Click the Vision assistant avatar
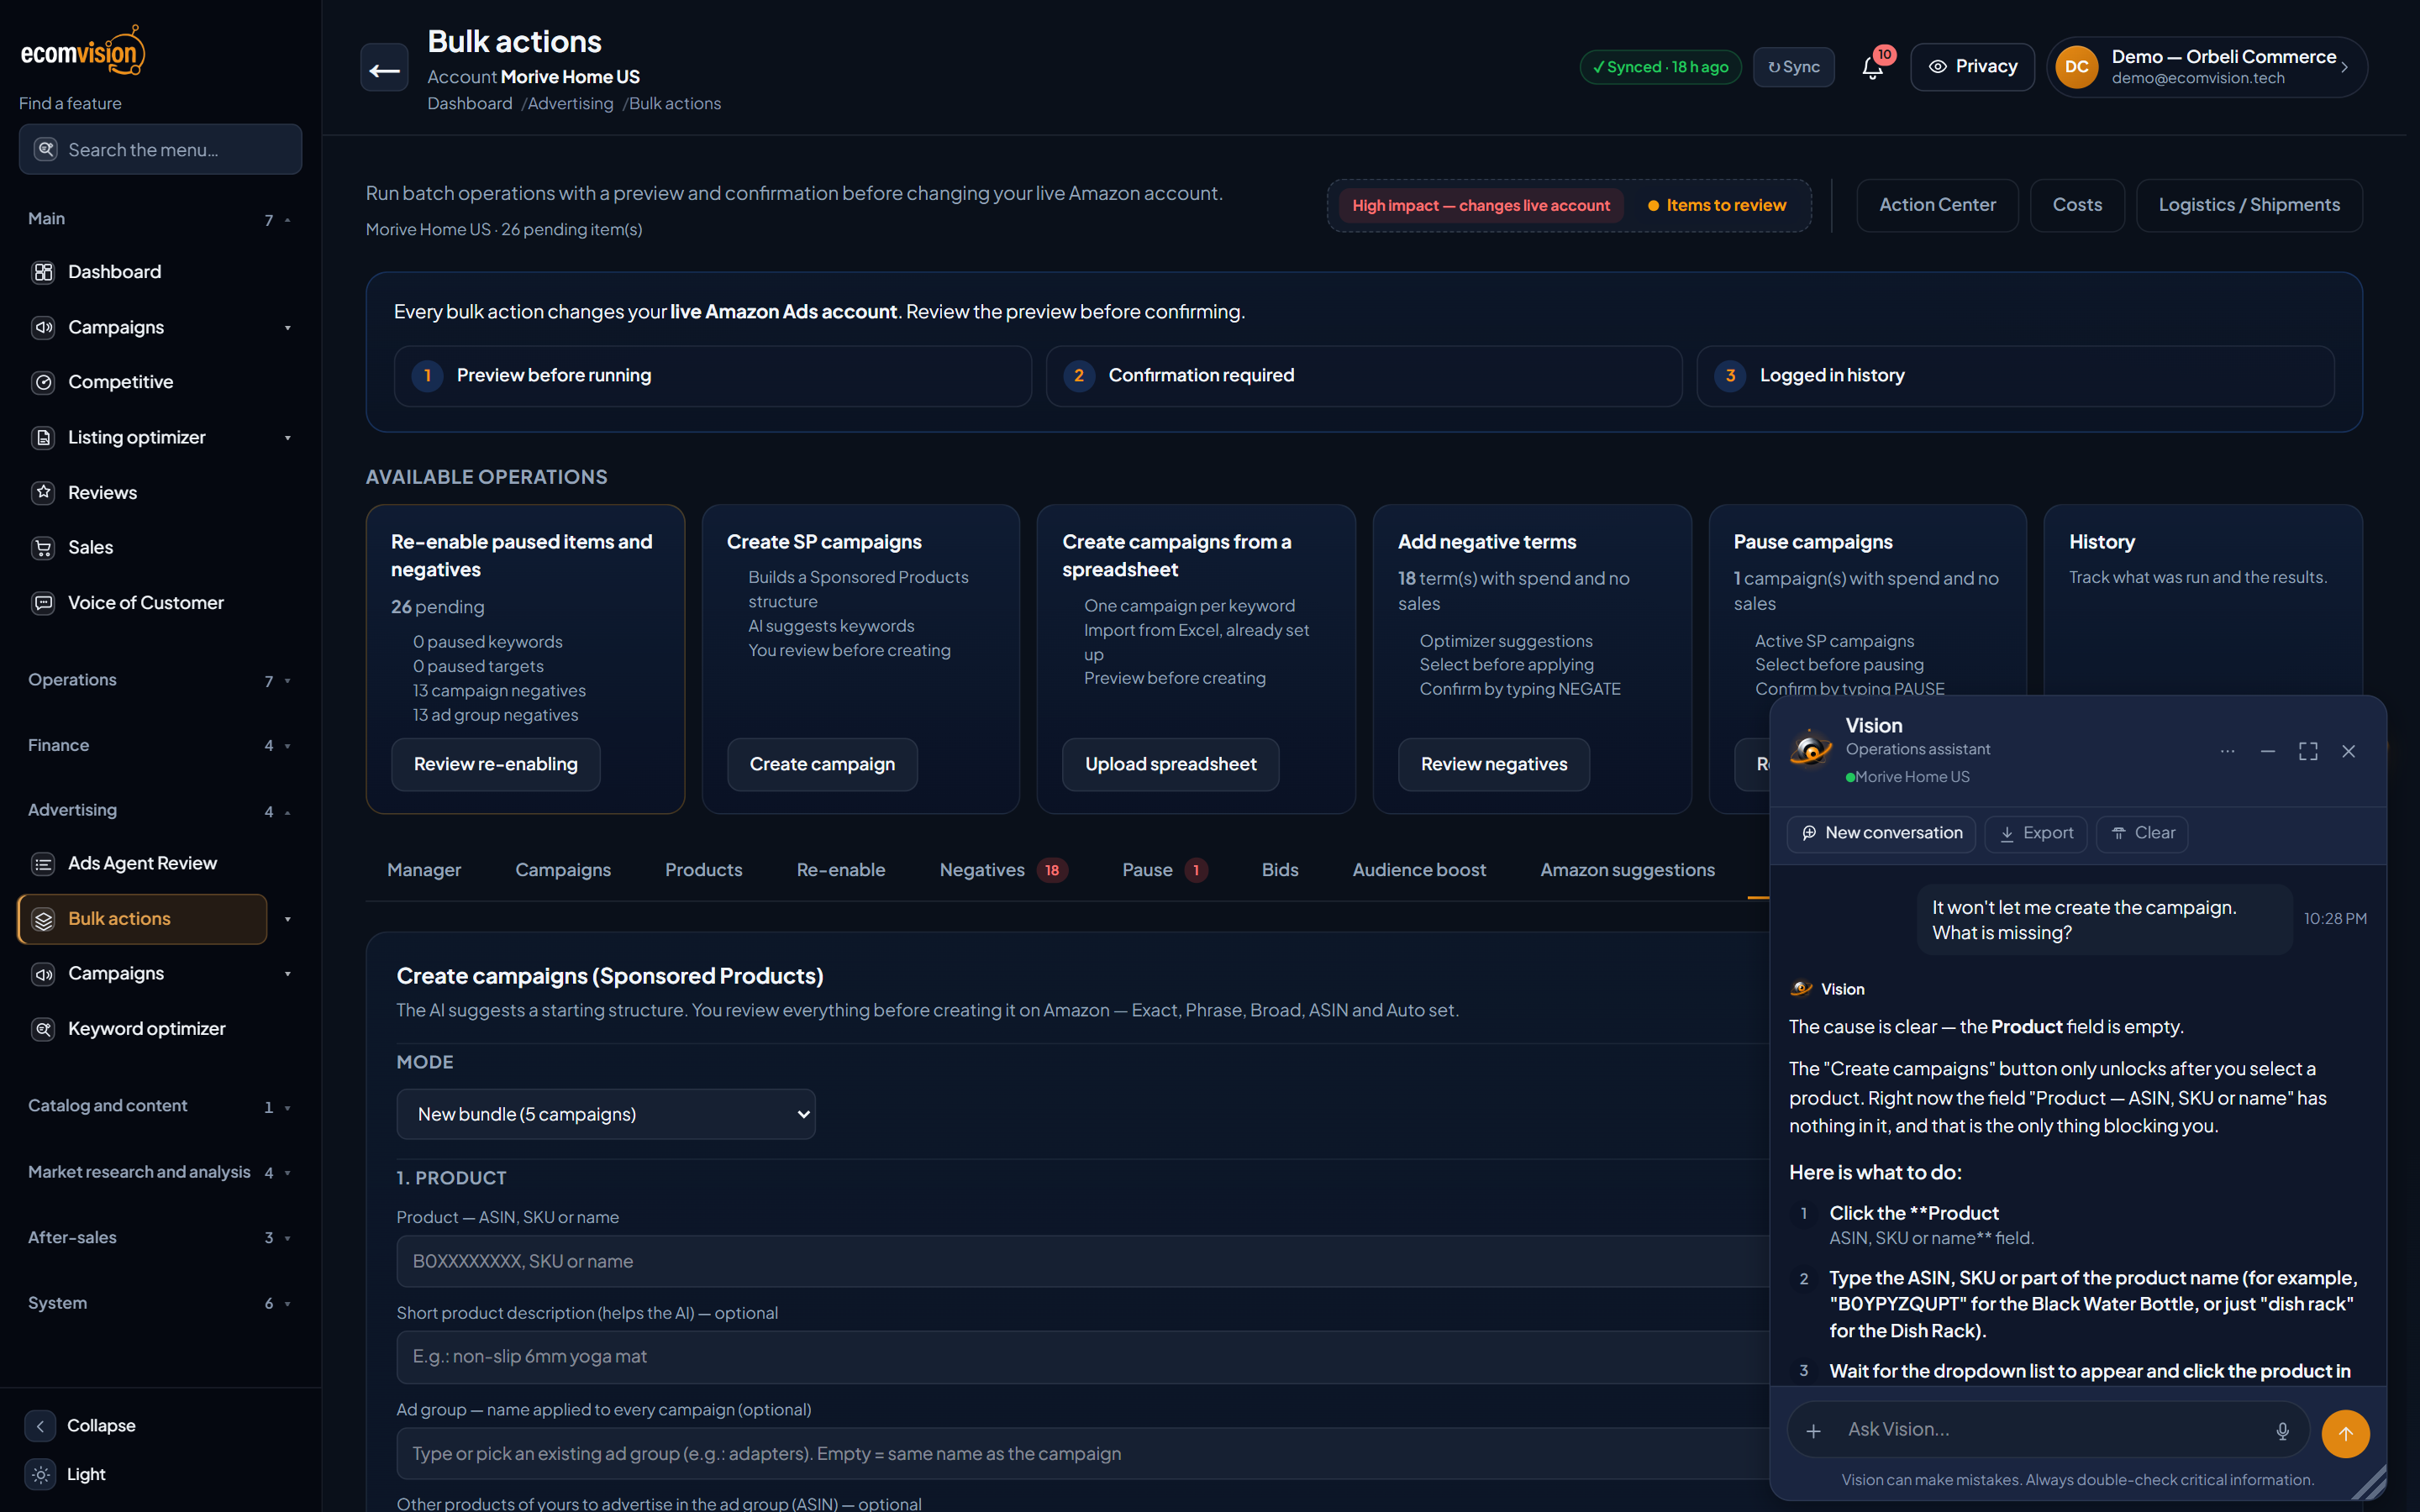Screen dimensions: 2420x1512 pos(1811,748)
